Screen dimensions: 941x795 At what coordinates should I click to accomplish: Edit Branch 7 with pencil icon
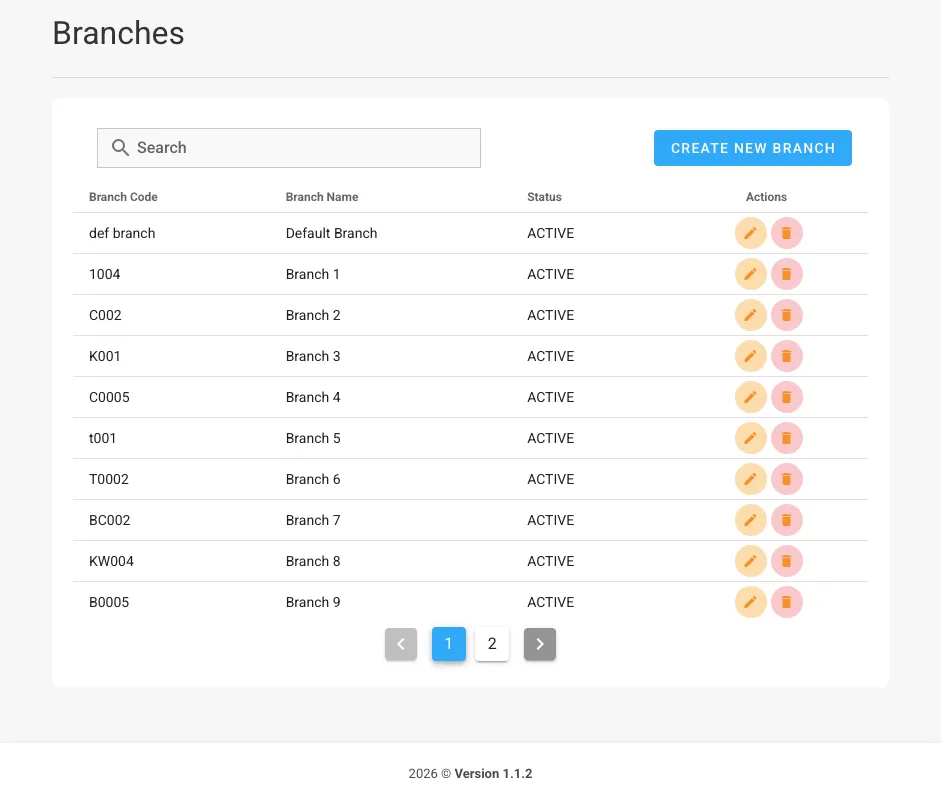click(750, 520)
